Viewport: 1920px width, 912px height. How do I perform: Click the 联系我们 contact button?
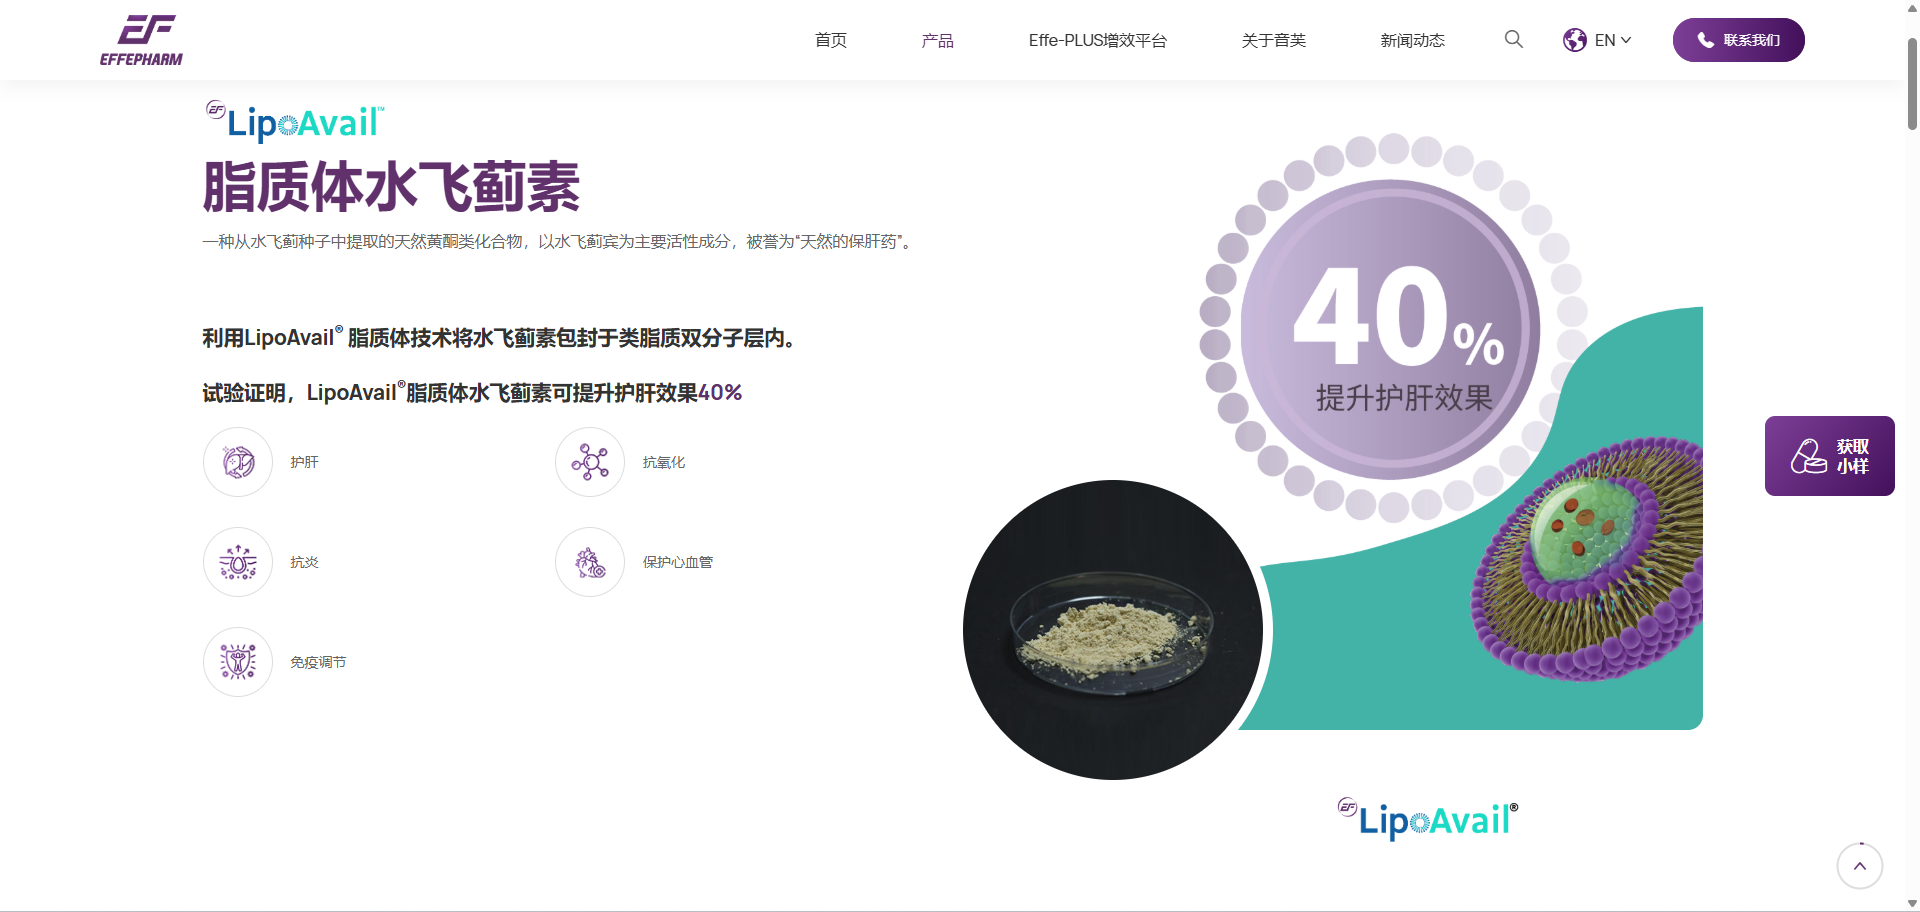(1738, 40)
